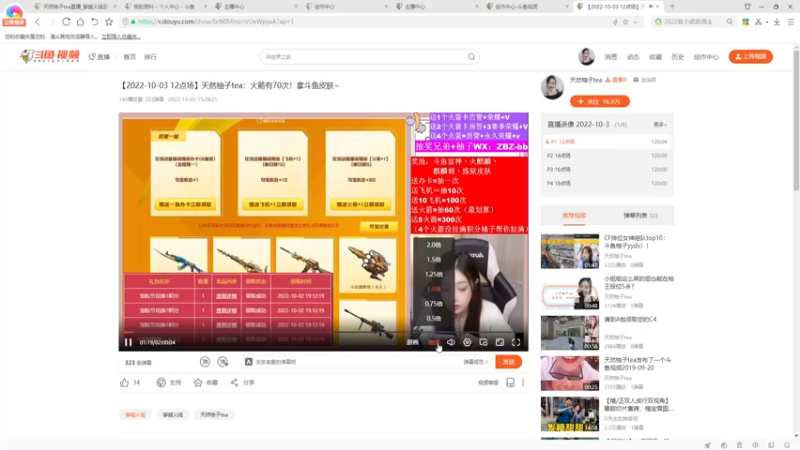Image resolution: width=800 pixels, height=450 pixels.
Task: Switch to the danmaku list tab
Action: click(x=640, y=215)
